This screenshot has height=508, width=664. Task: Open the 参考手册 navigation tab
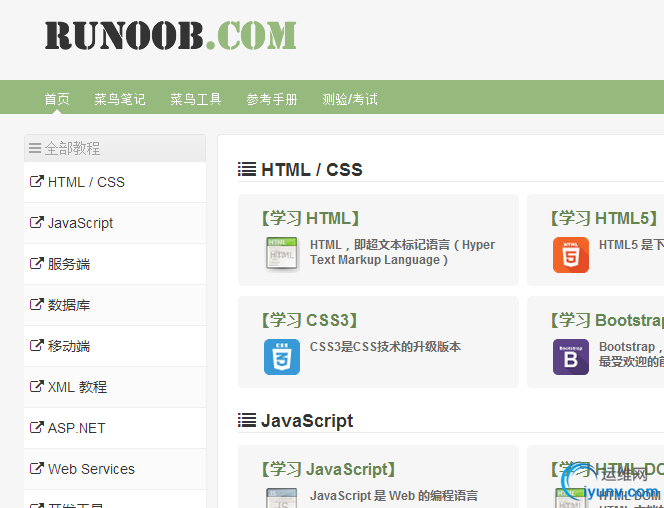pos(272,99)
